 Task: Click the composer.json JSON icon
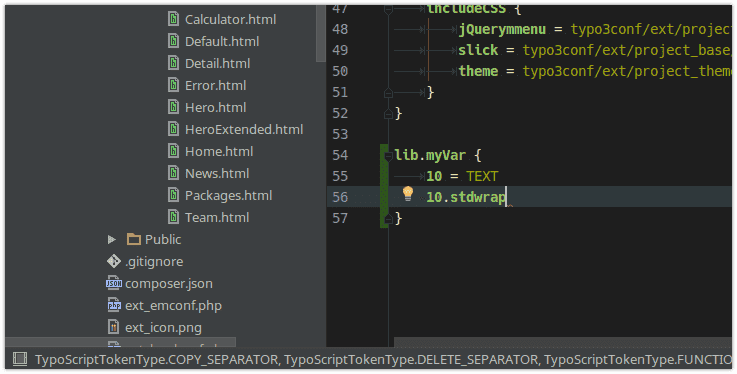point(114,283)
